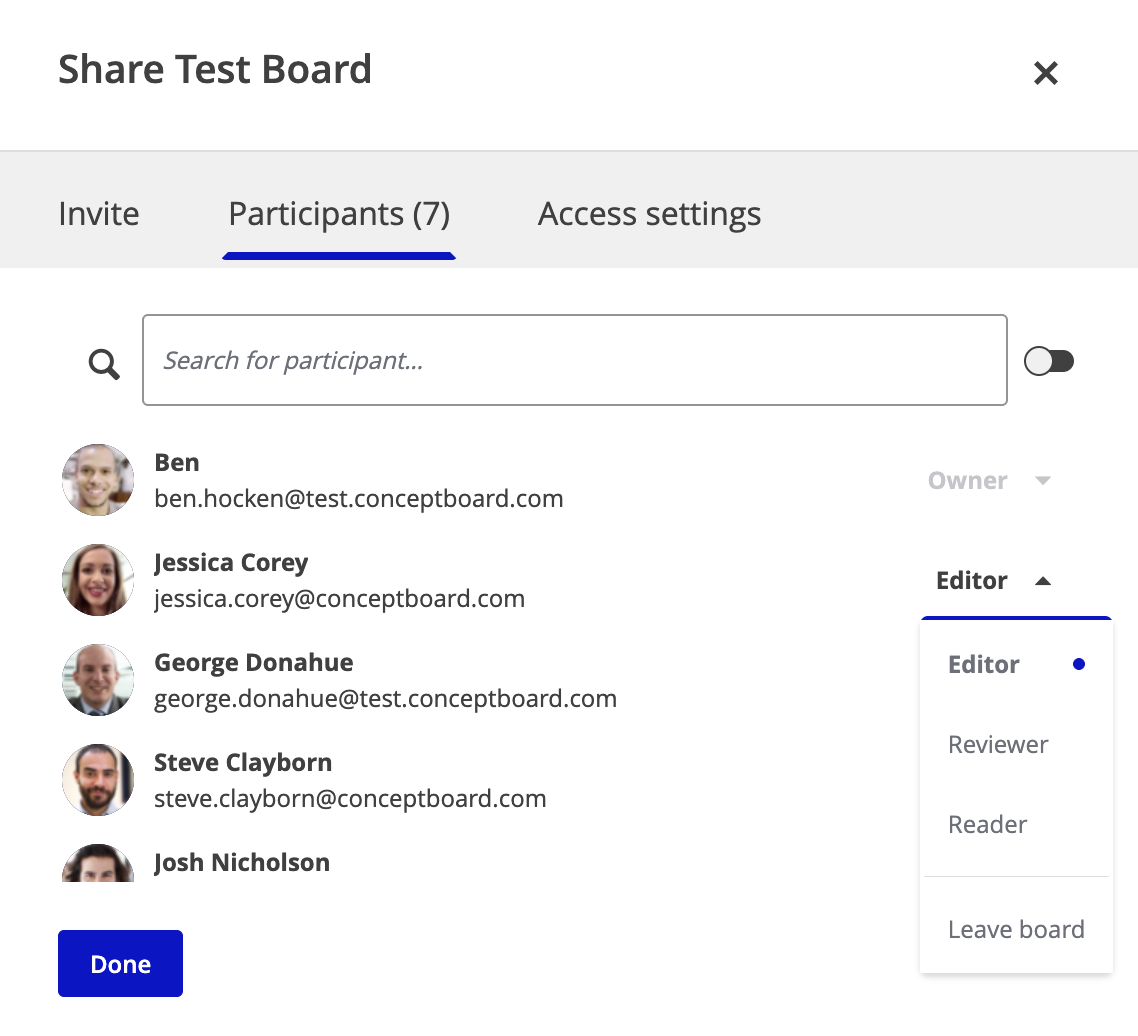Screen dimensions: 1138x1036
Task: Select the Editor role option in dropdown
Action: [984, 665]
